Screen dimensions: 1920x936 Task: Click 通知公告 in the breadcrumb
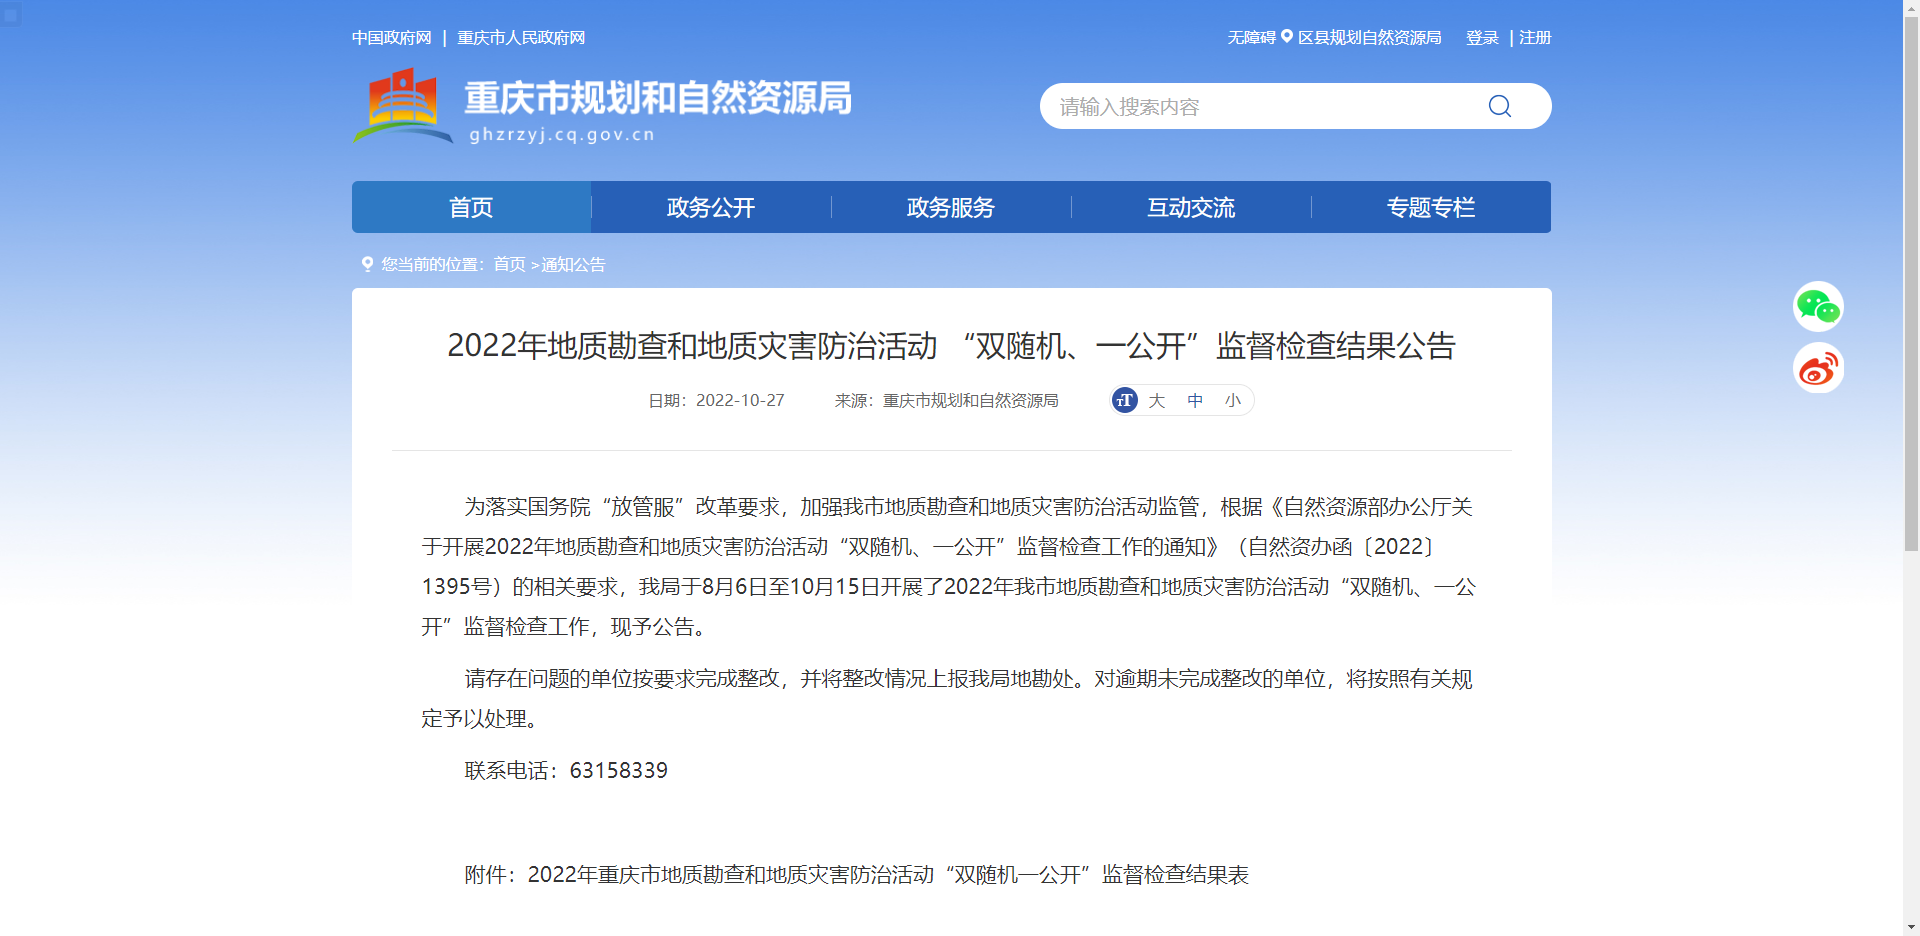[x=573, y=264]
